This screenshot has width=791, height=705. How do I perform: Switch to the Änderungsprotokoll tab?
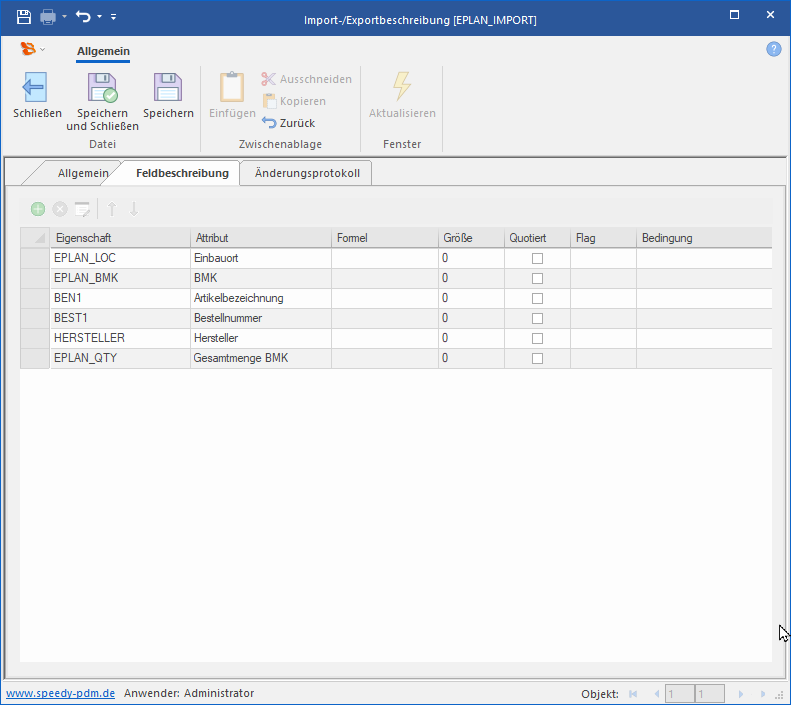click(306, 173)
